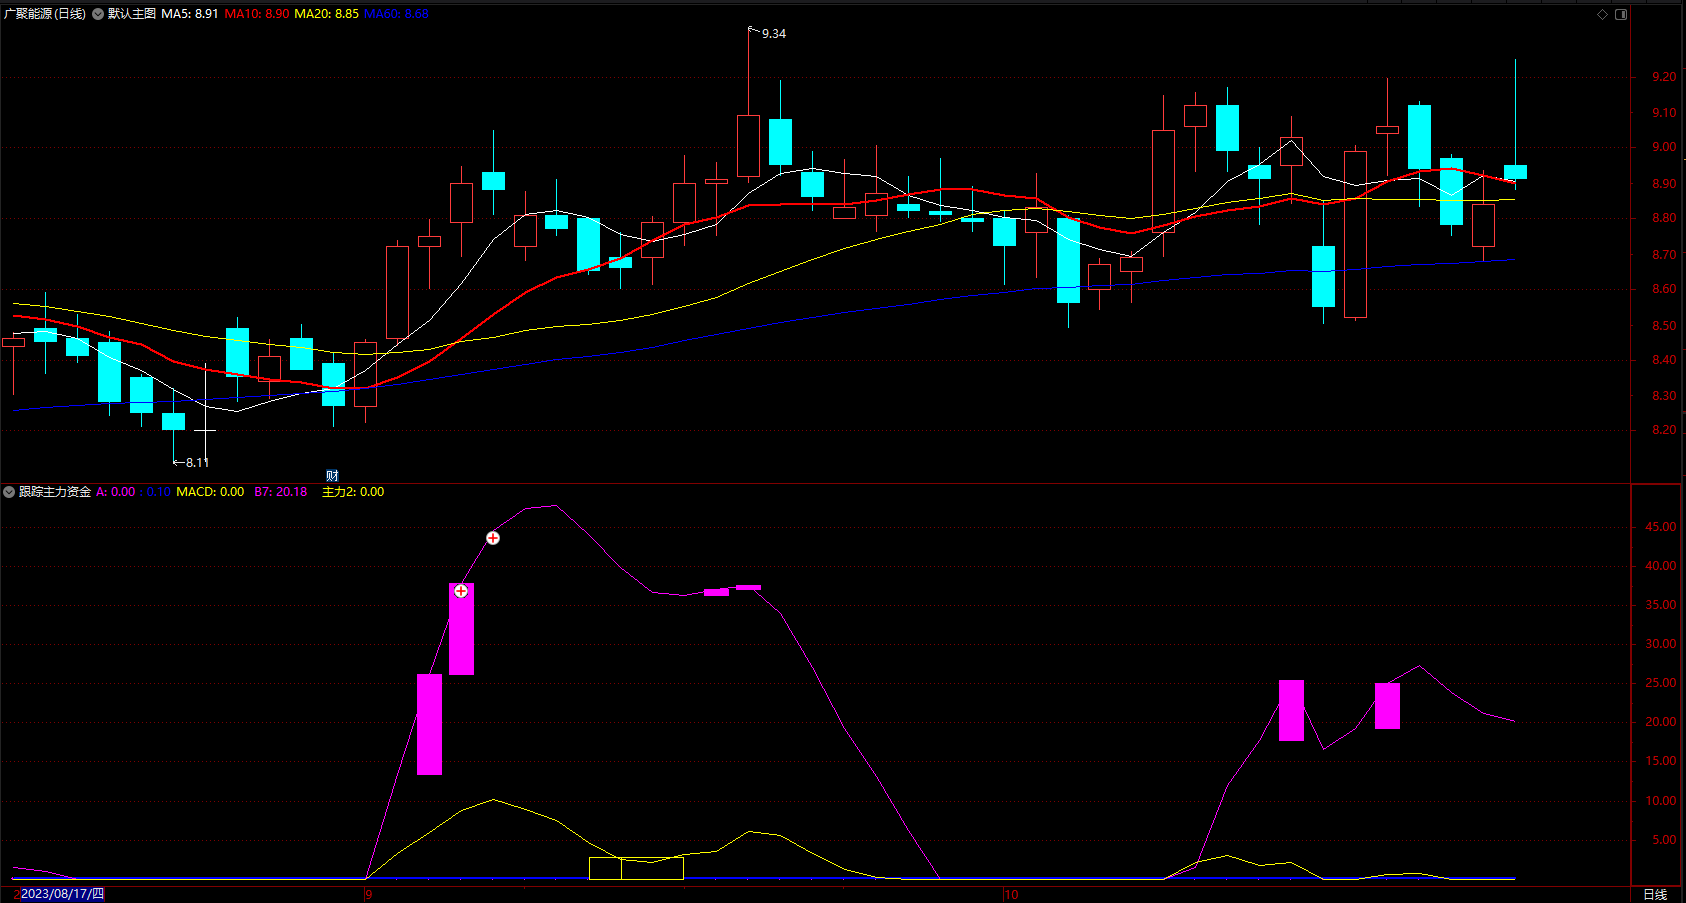
Task: Click the MA60: 8.68 indicator label
Action: coord(396,14)
